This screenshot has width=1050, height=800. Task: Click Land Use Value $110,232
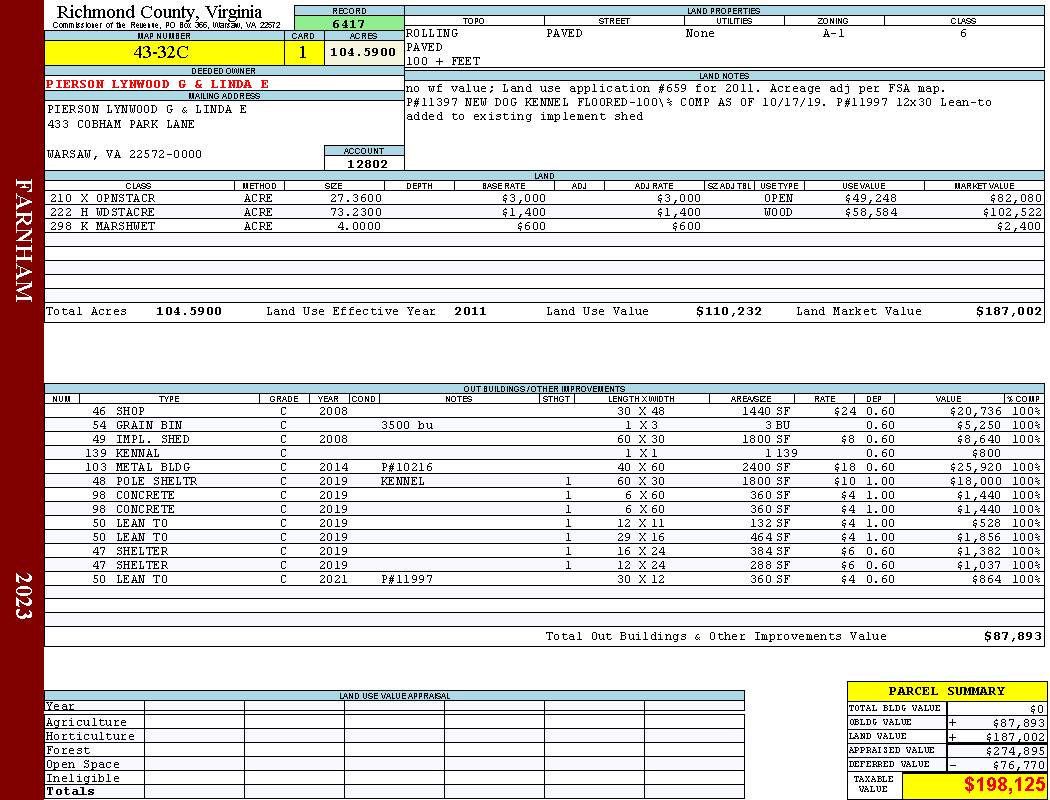coord(729,311)
